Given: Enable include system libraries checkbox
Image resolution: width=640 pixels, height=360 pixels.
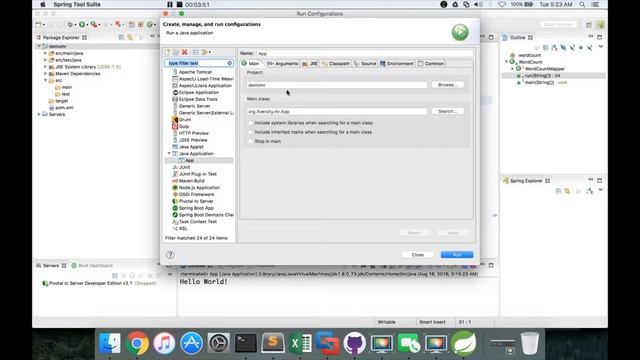Looking at the screenshot, I should 250,123.
